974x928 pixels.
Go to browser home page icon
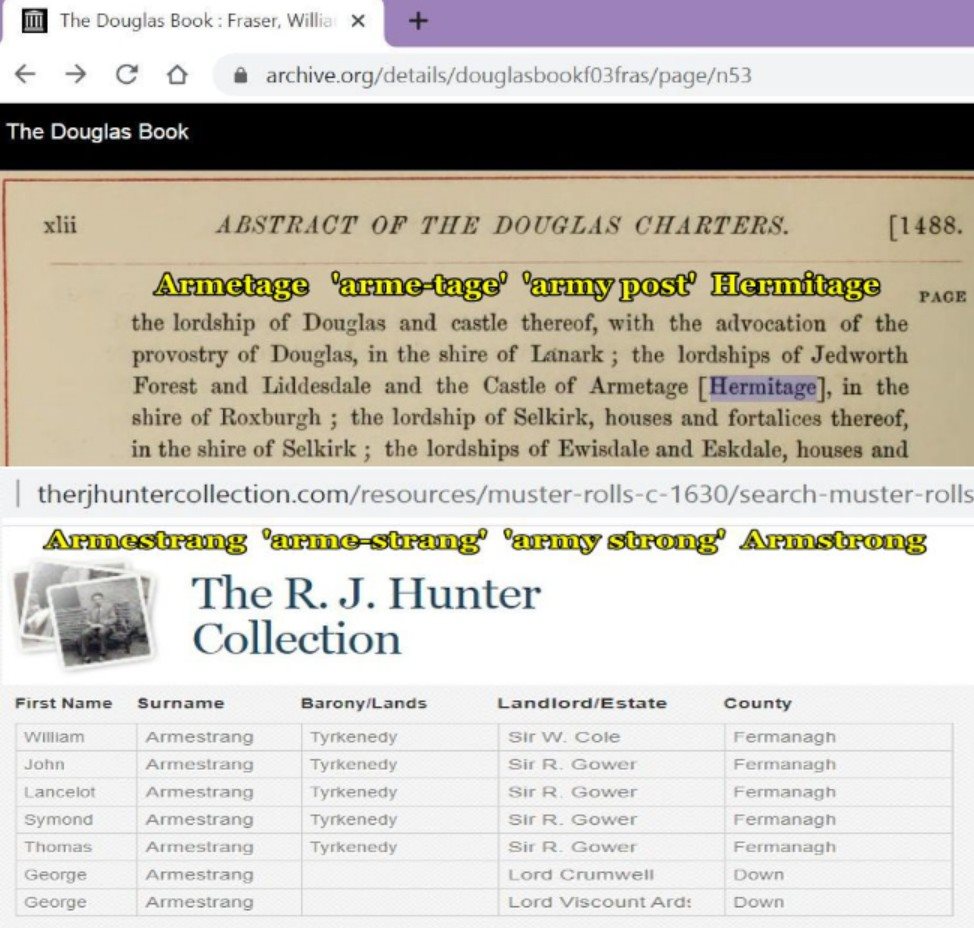click(177, 75)
